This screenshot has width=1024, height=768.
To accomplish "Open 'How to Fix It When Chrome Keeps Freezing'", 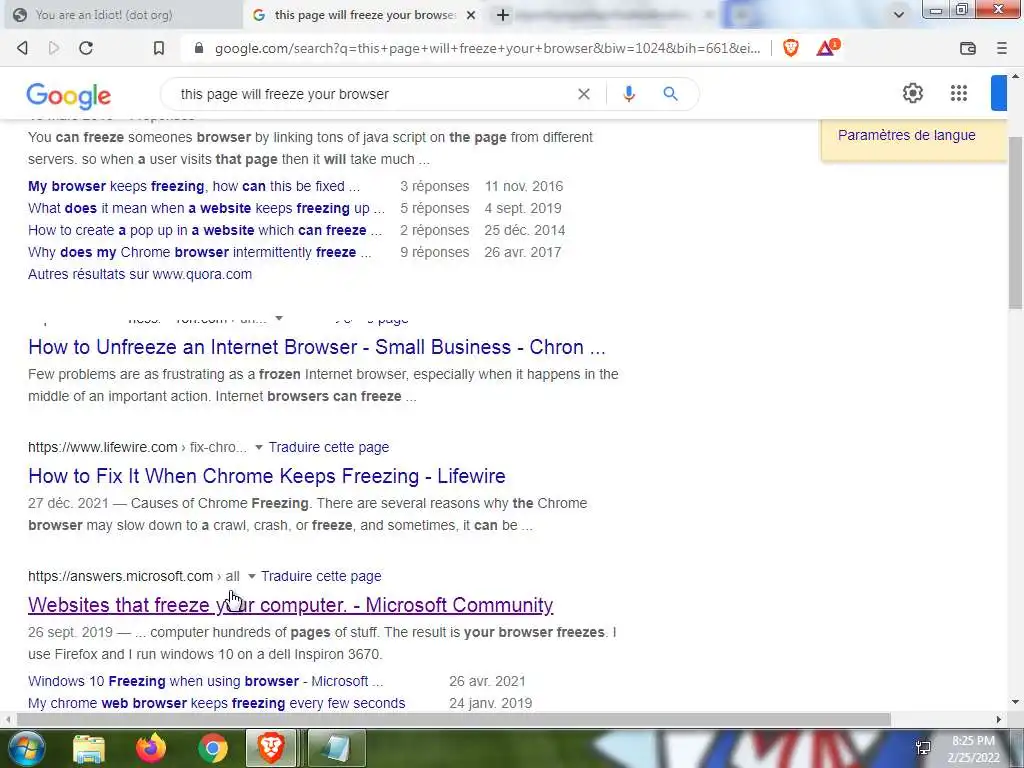I will 266,475.
